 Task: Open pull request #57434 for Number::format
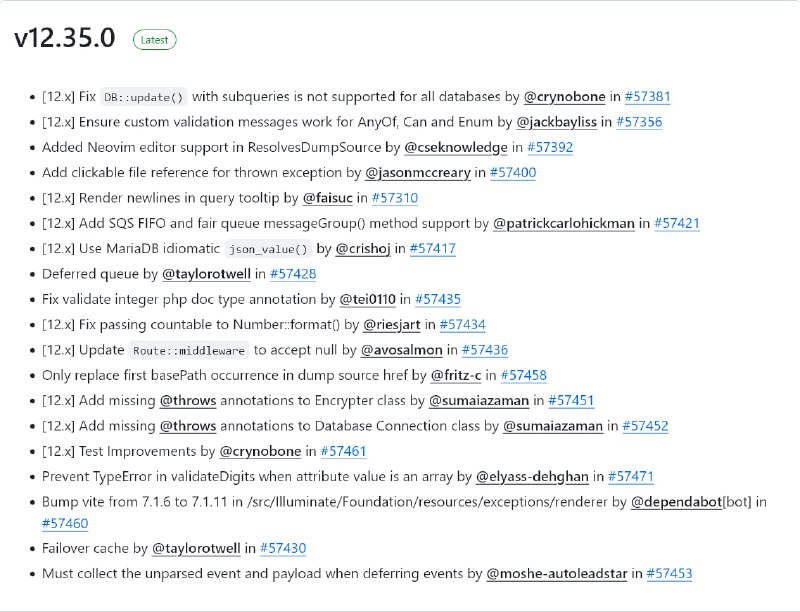pos(462,324)
